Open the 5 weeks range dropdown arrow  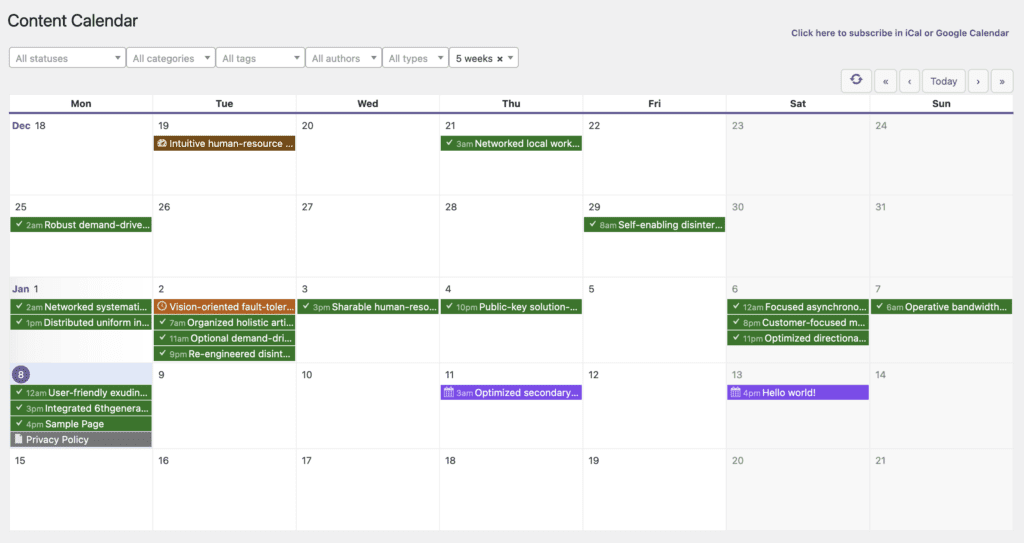click(511, 58)
